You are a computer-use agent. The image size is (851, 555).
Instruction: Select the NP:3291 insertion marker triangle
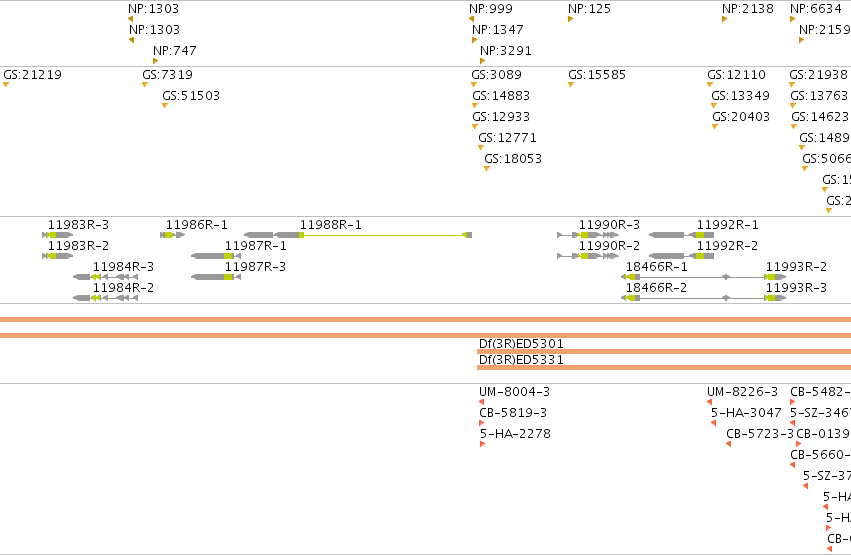482,61
